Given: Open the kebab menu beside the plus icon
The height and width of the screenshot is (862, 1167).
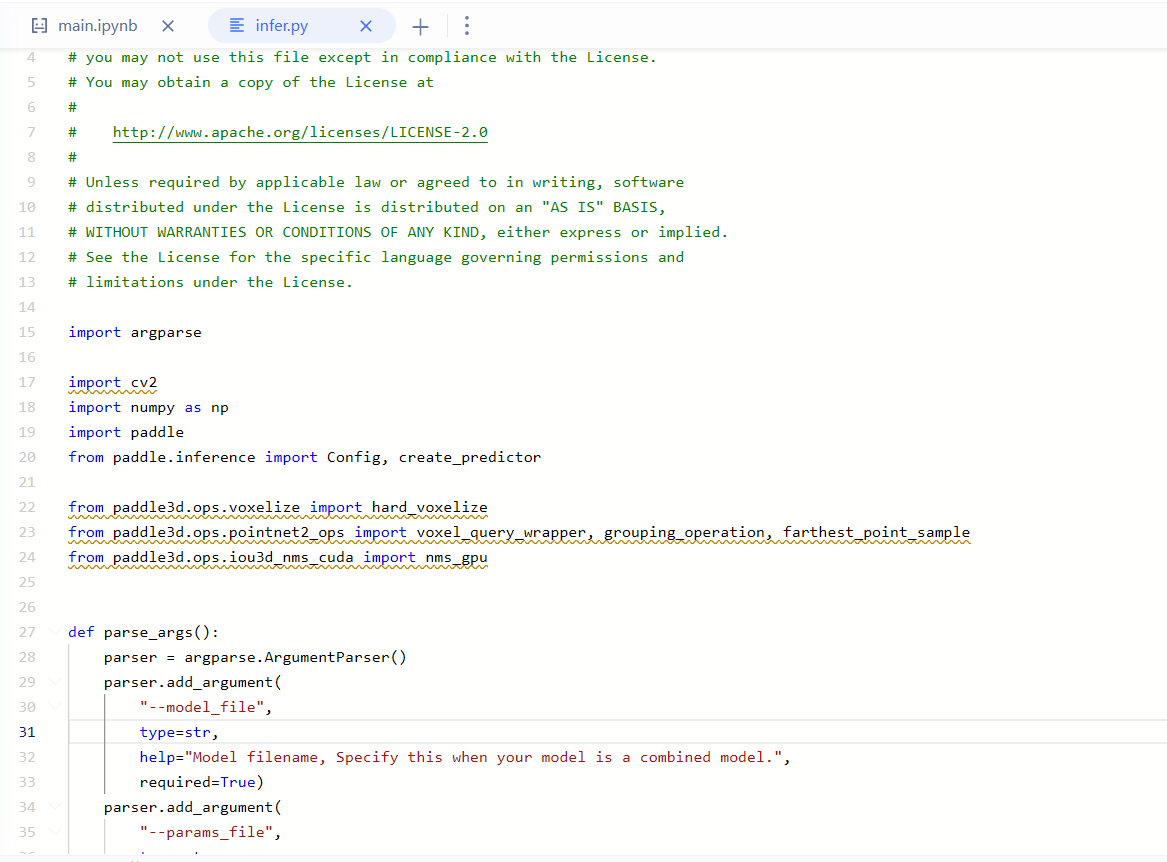Looking at the screenshot, I should point(467,26).
